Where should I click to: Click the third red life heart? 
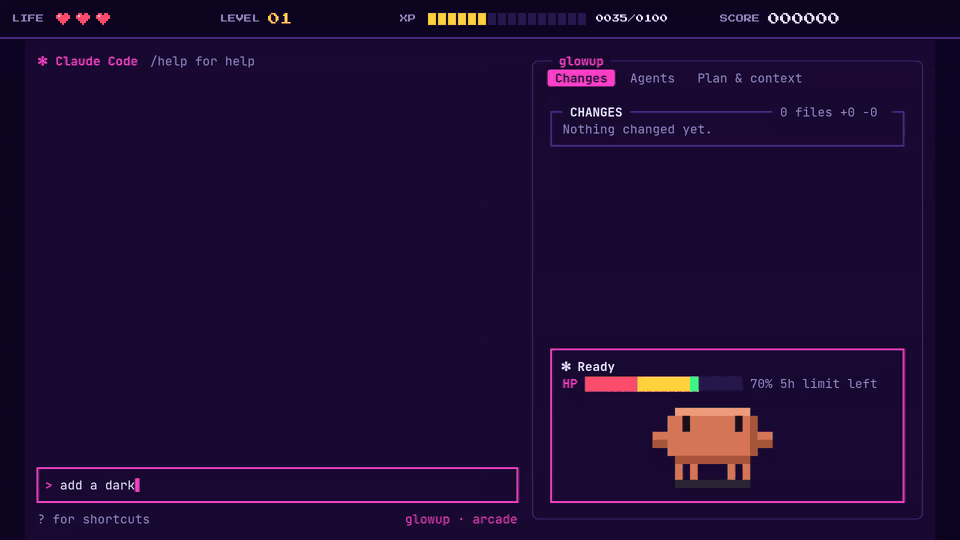pyautogui.click(x=103, y=18)
